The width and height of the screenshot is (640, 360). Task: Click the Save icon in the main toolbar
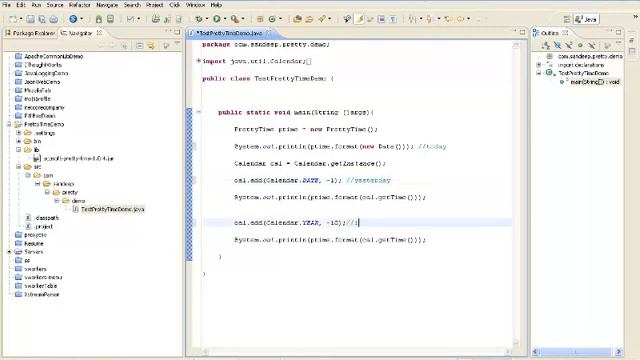(31, 19)
